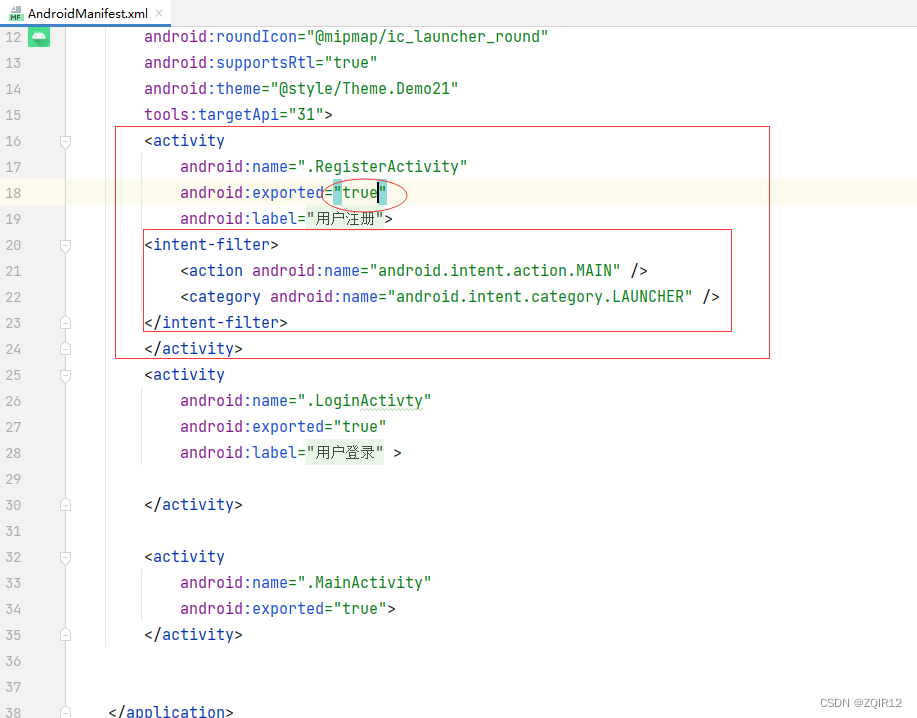Collapse the MainActivity block at line 32

pyautogui.click(x=66, y=557)
